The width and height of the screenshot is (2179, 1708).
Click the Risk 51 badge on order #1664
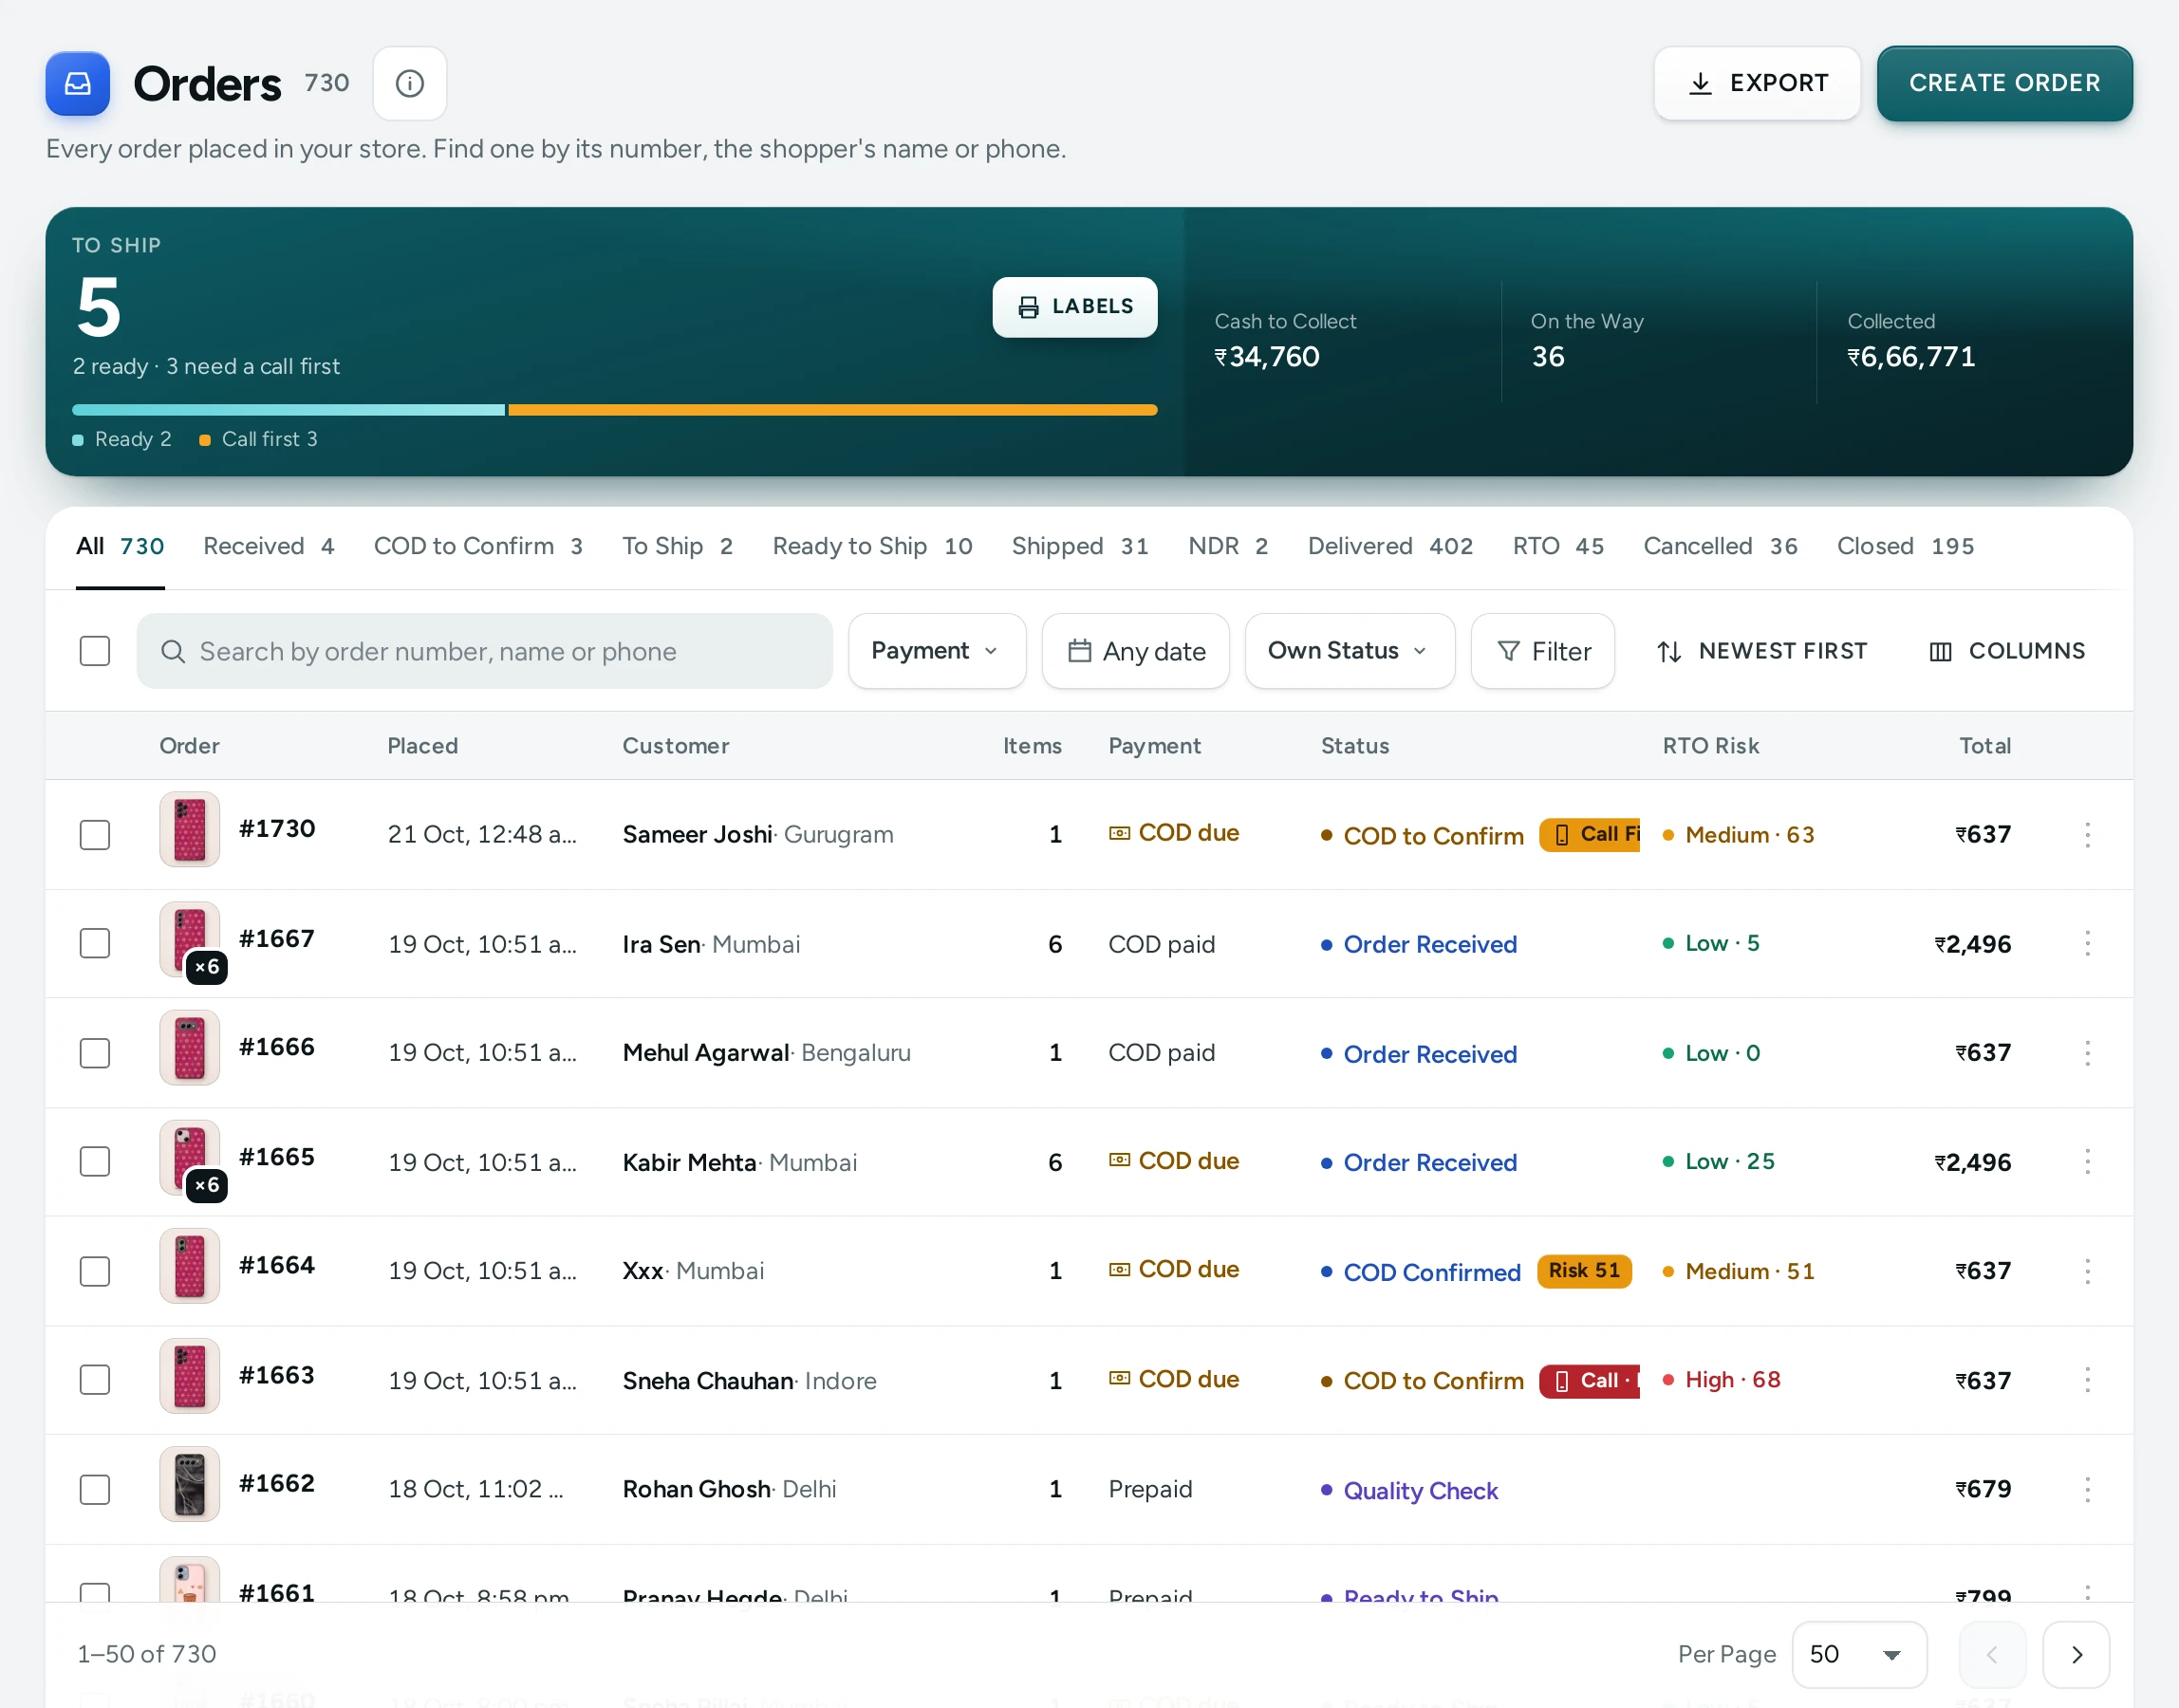tap(1584, 1271)
